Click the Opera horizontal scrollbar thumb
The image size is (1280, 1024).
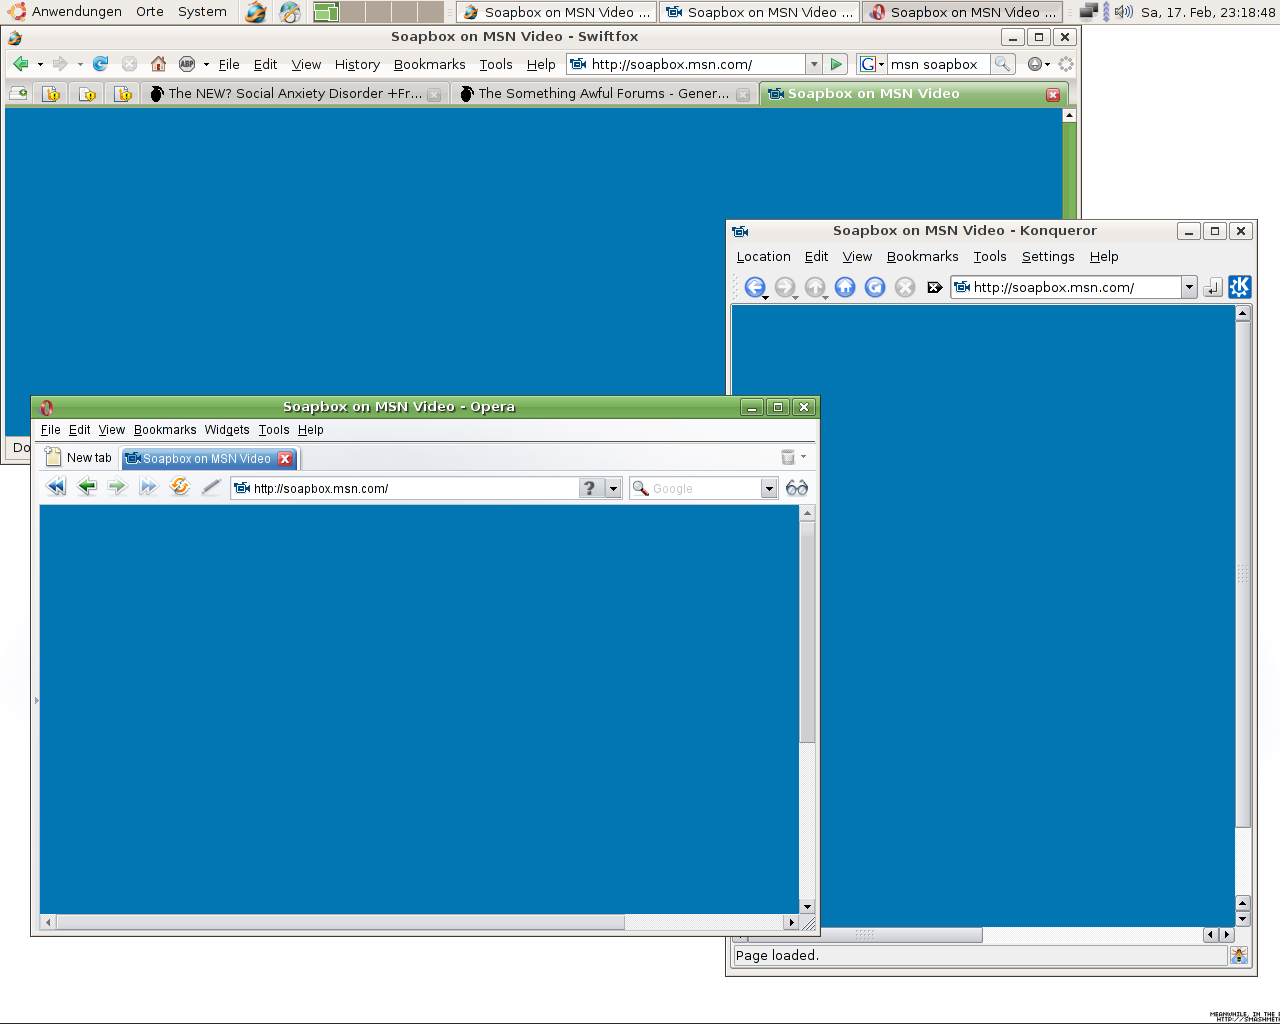tap(340, 922)
